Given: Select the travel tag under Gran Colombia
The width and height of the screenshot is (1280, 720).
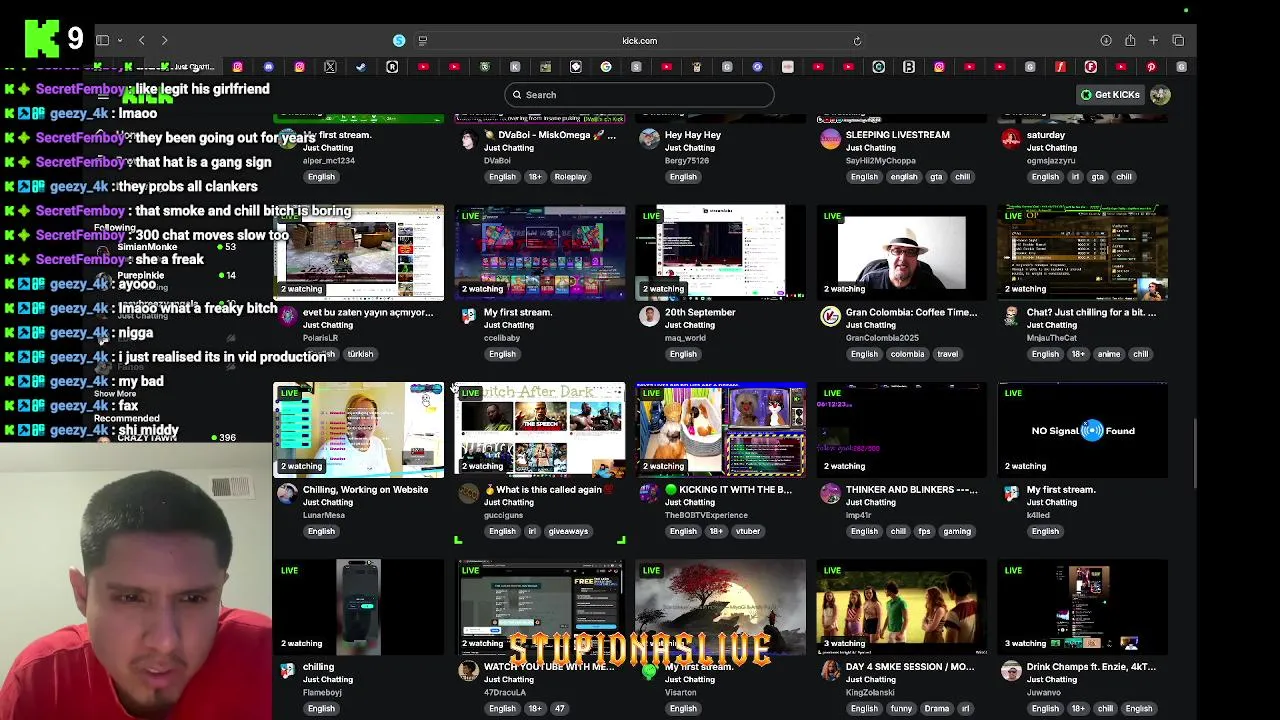Looking at the screenshot, I should (947, 354).
